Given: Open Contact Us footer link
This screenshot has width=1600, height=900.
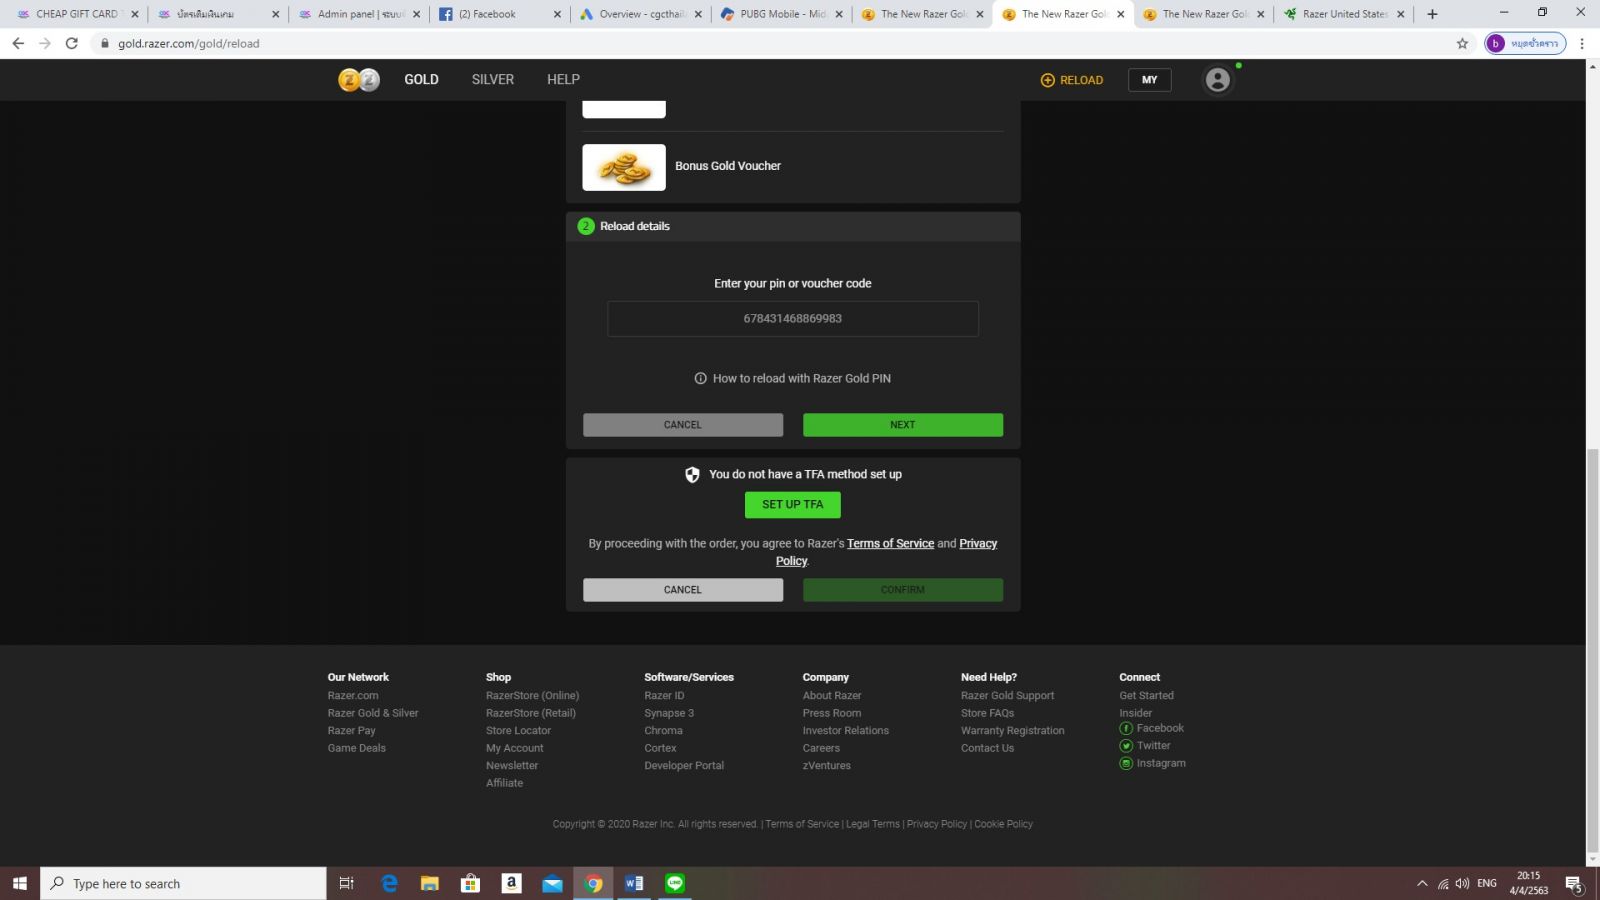Looking at the screenshot, I should [x=987, y=748].
